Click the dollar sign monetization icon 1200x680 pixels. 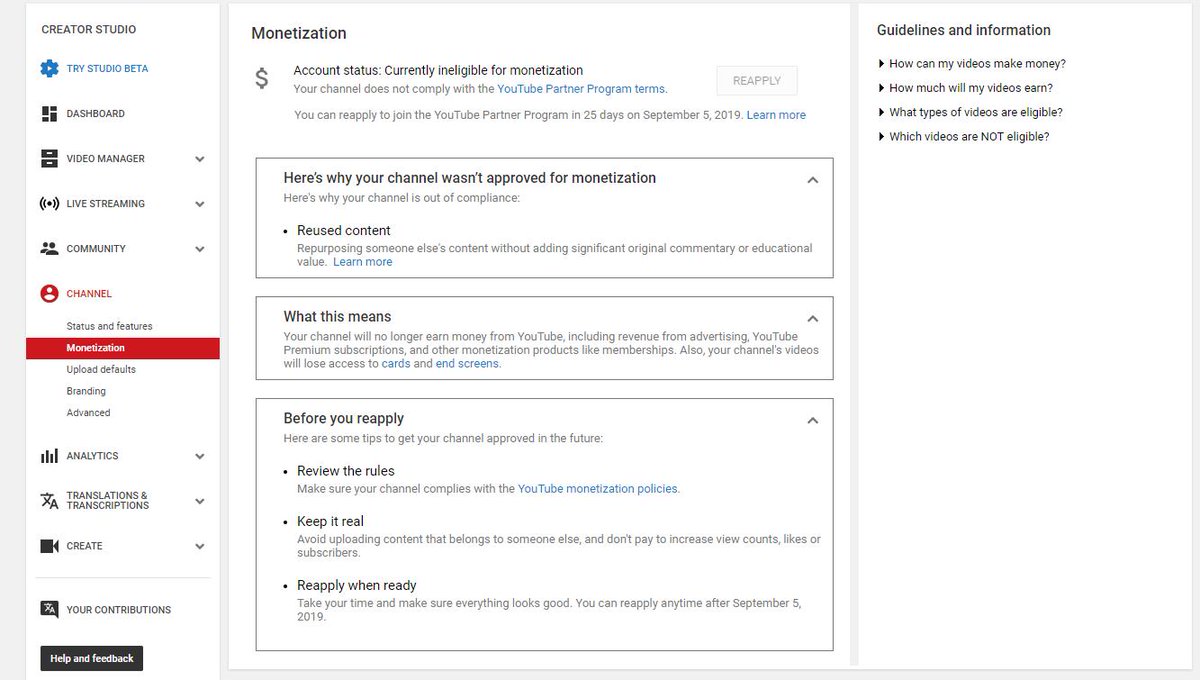261,78
